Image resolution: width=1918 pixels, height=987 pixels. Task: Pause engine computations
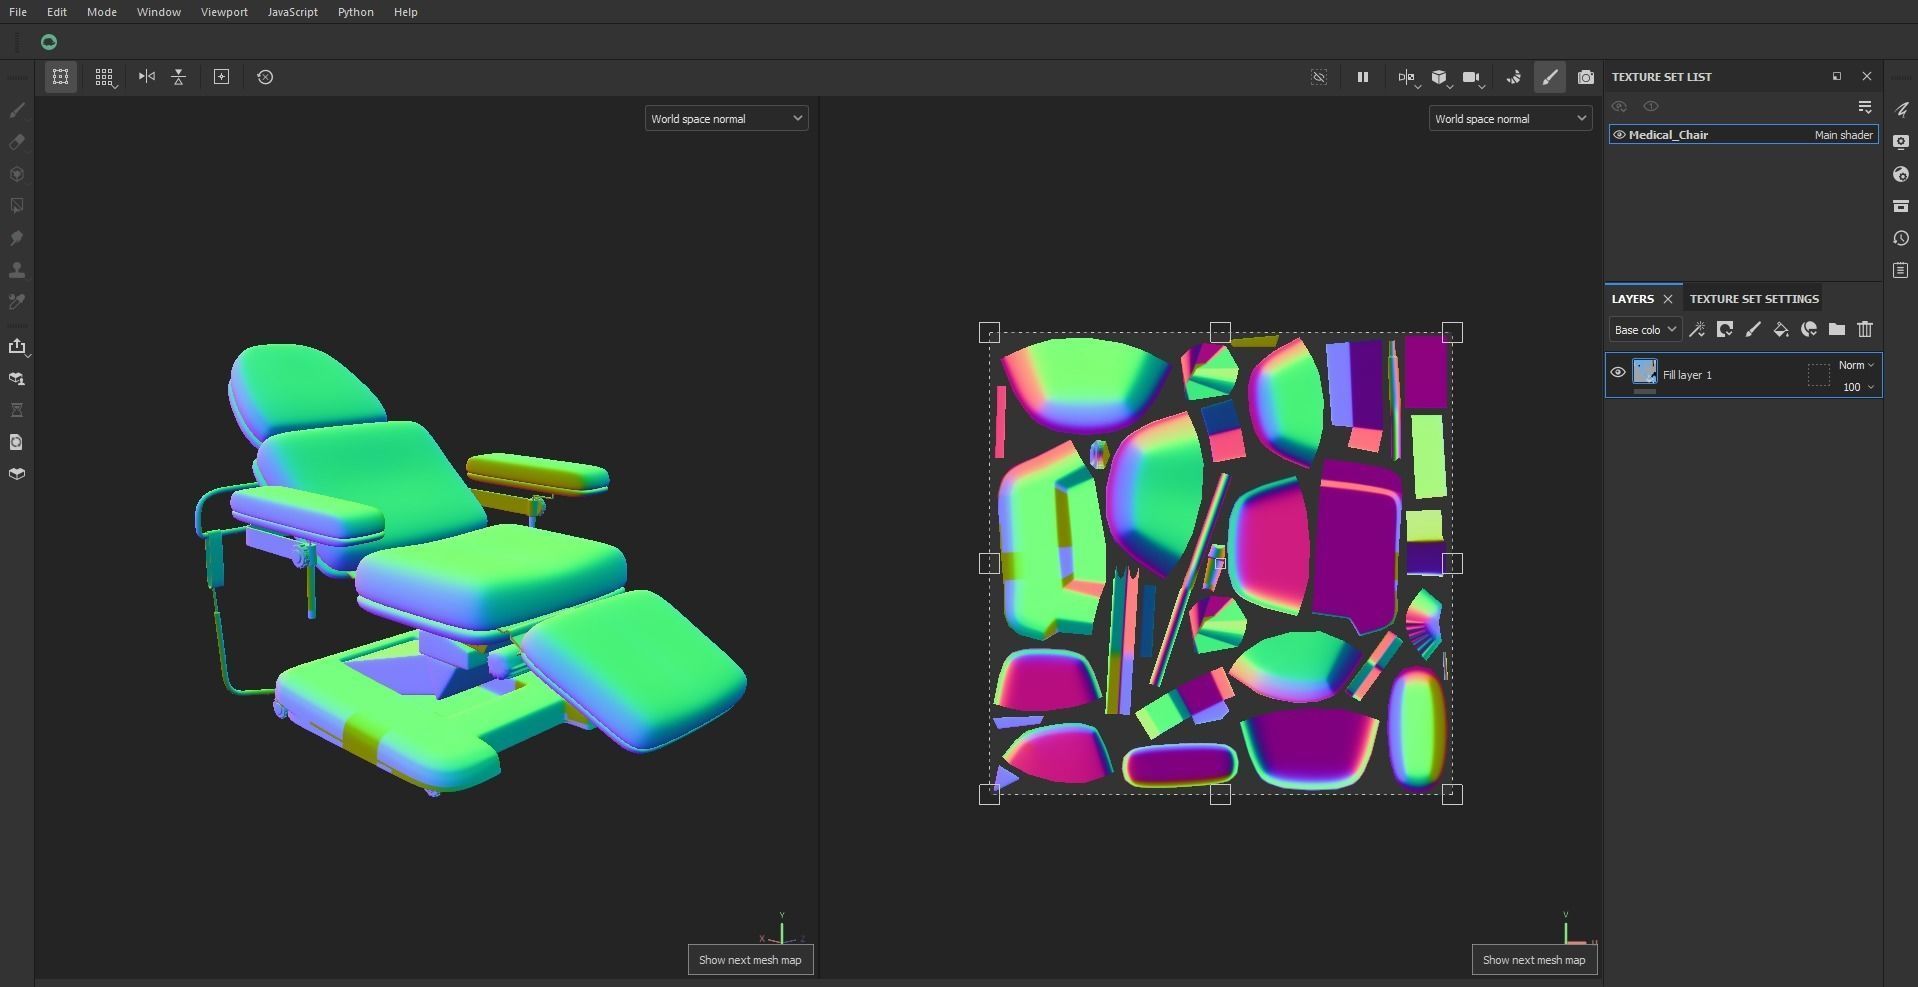point(1362,77)
